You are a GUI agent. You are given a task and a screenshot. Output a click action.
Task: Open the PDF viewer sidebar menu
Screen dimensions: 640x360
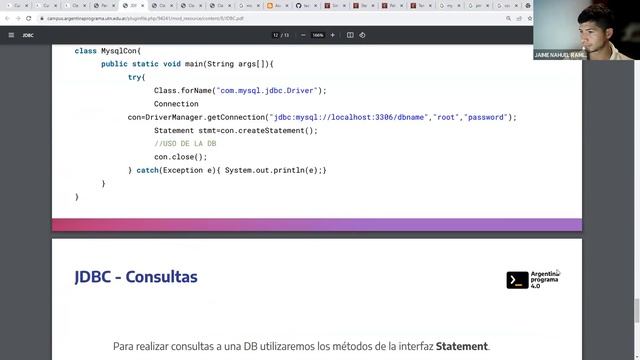click(11, 35)
